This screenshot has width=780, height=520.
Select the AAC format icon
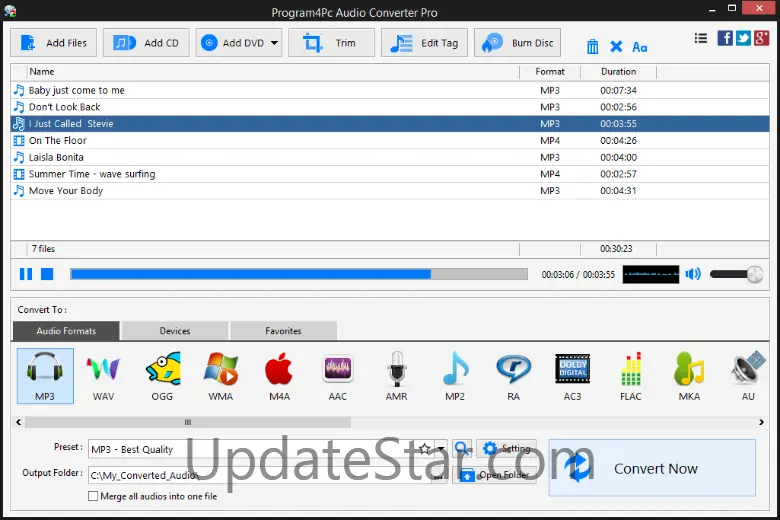[338, 376]
